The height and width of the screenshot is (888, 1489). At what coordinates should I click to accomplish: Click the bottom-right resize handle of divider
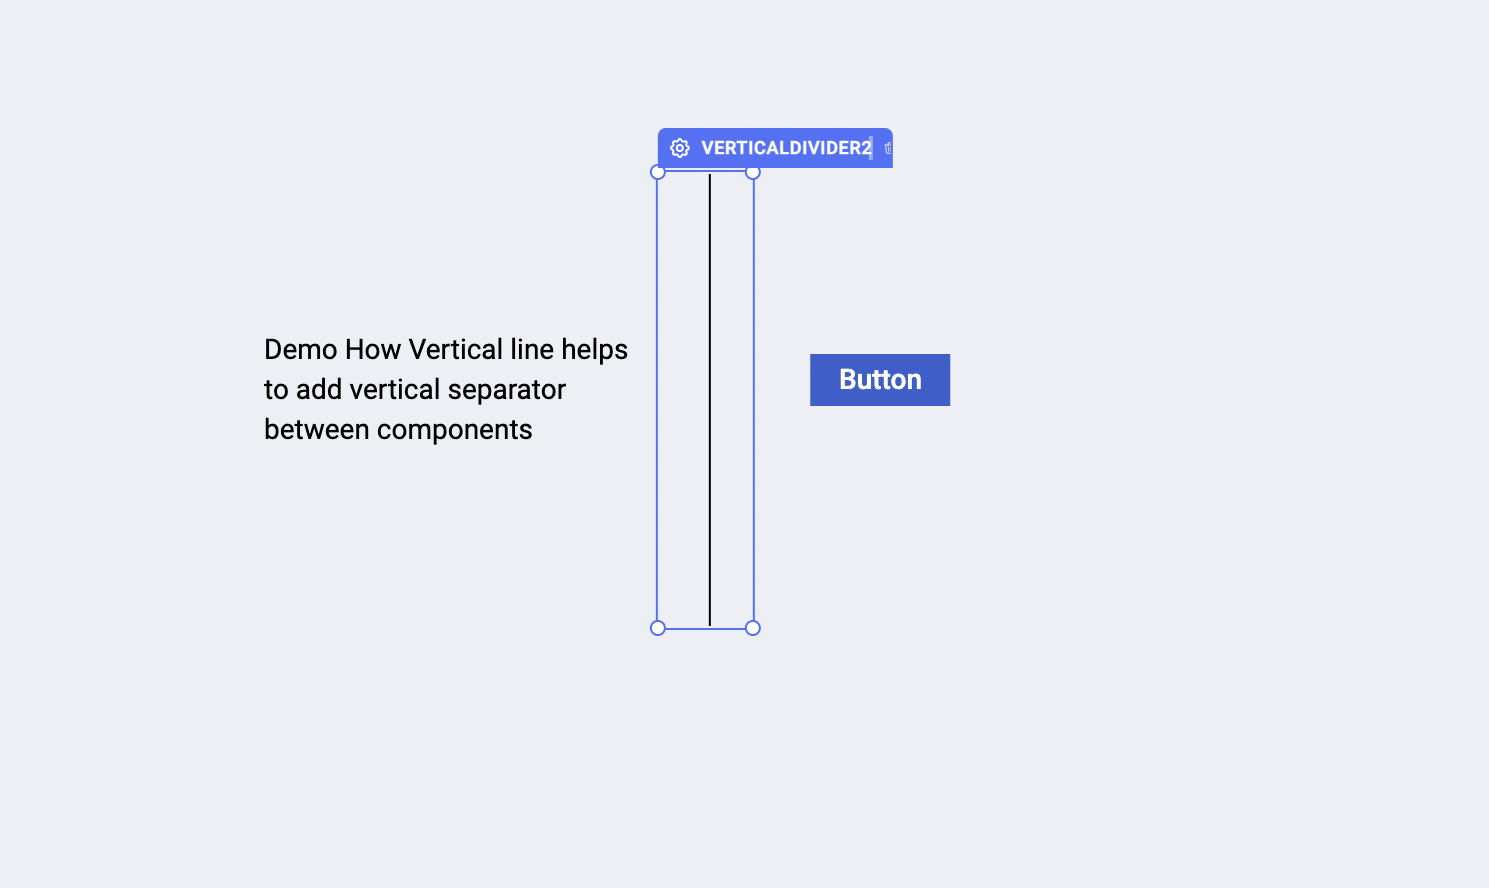pyautogui.click(x=753, y=628)
